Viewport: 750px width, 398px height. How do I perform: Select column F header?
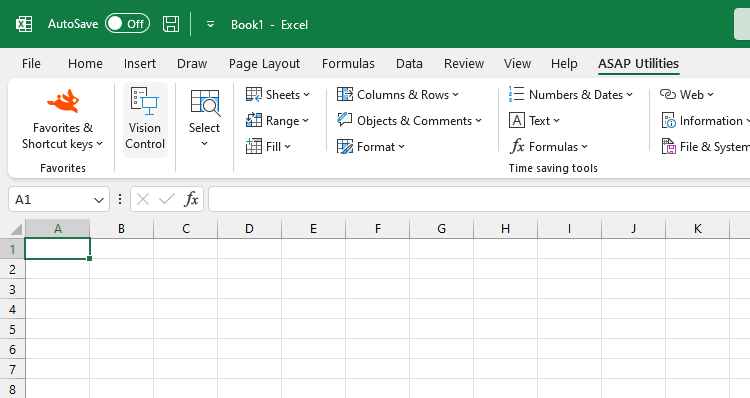coord(378,229)
